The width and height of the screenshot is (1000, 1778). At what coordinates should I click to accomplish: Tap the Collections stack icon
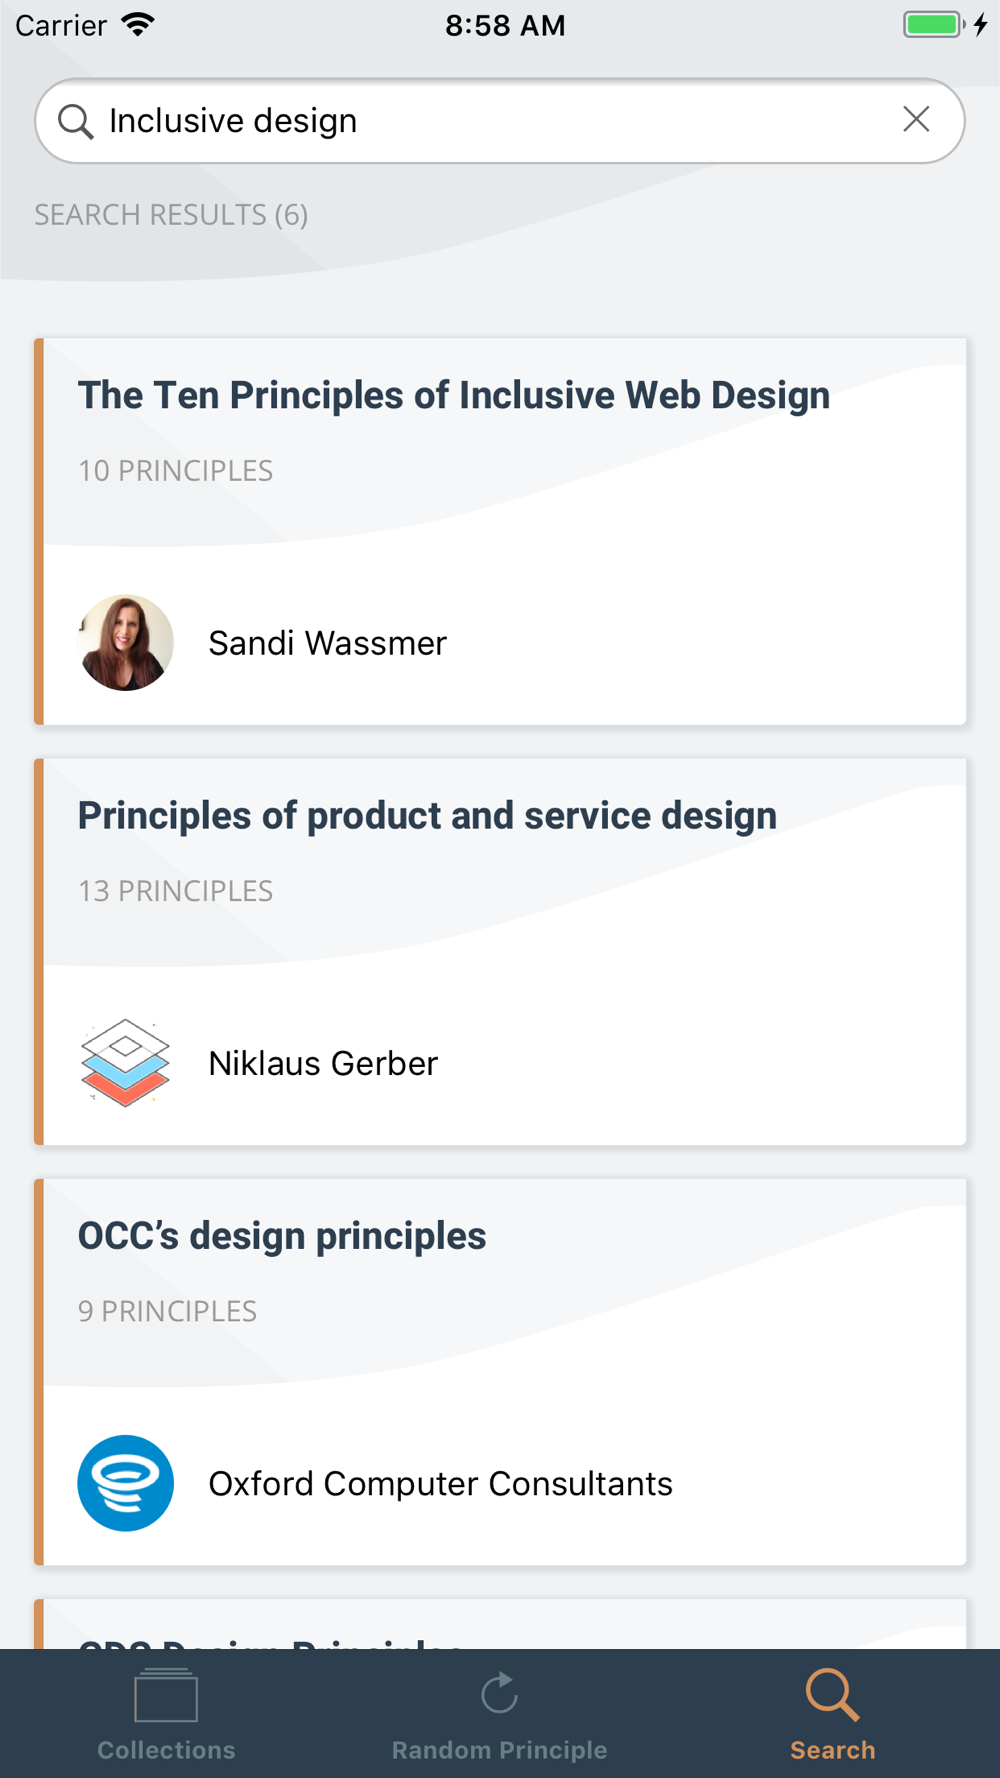point(166,1695)
